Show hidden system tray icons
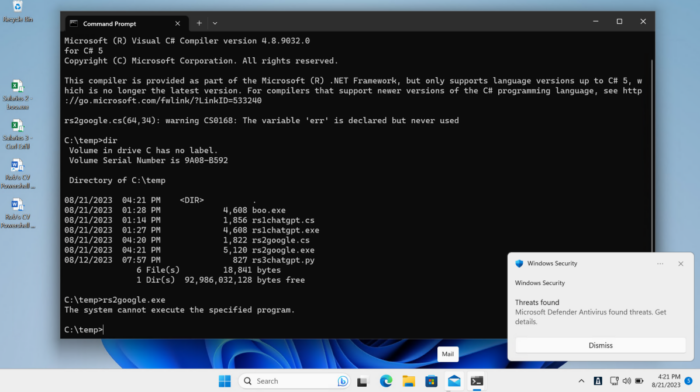700x392 pixels. [x=581, y=381]
